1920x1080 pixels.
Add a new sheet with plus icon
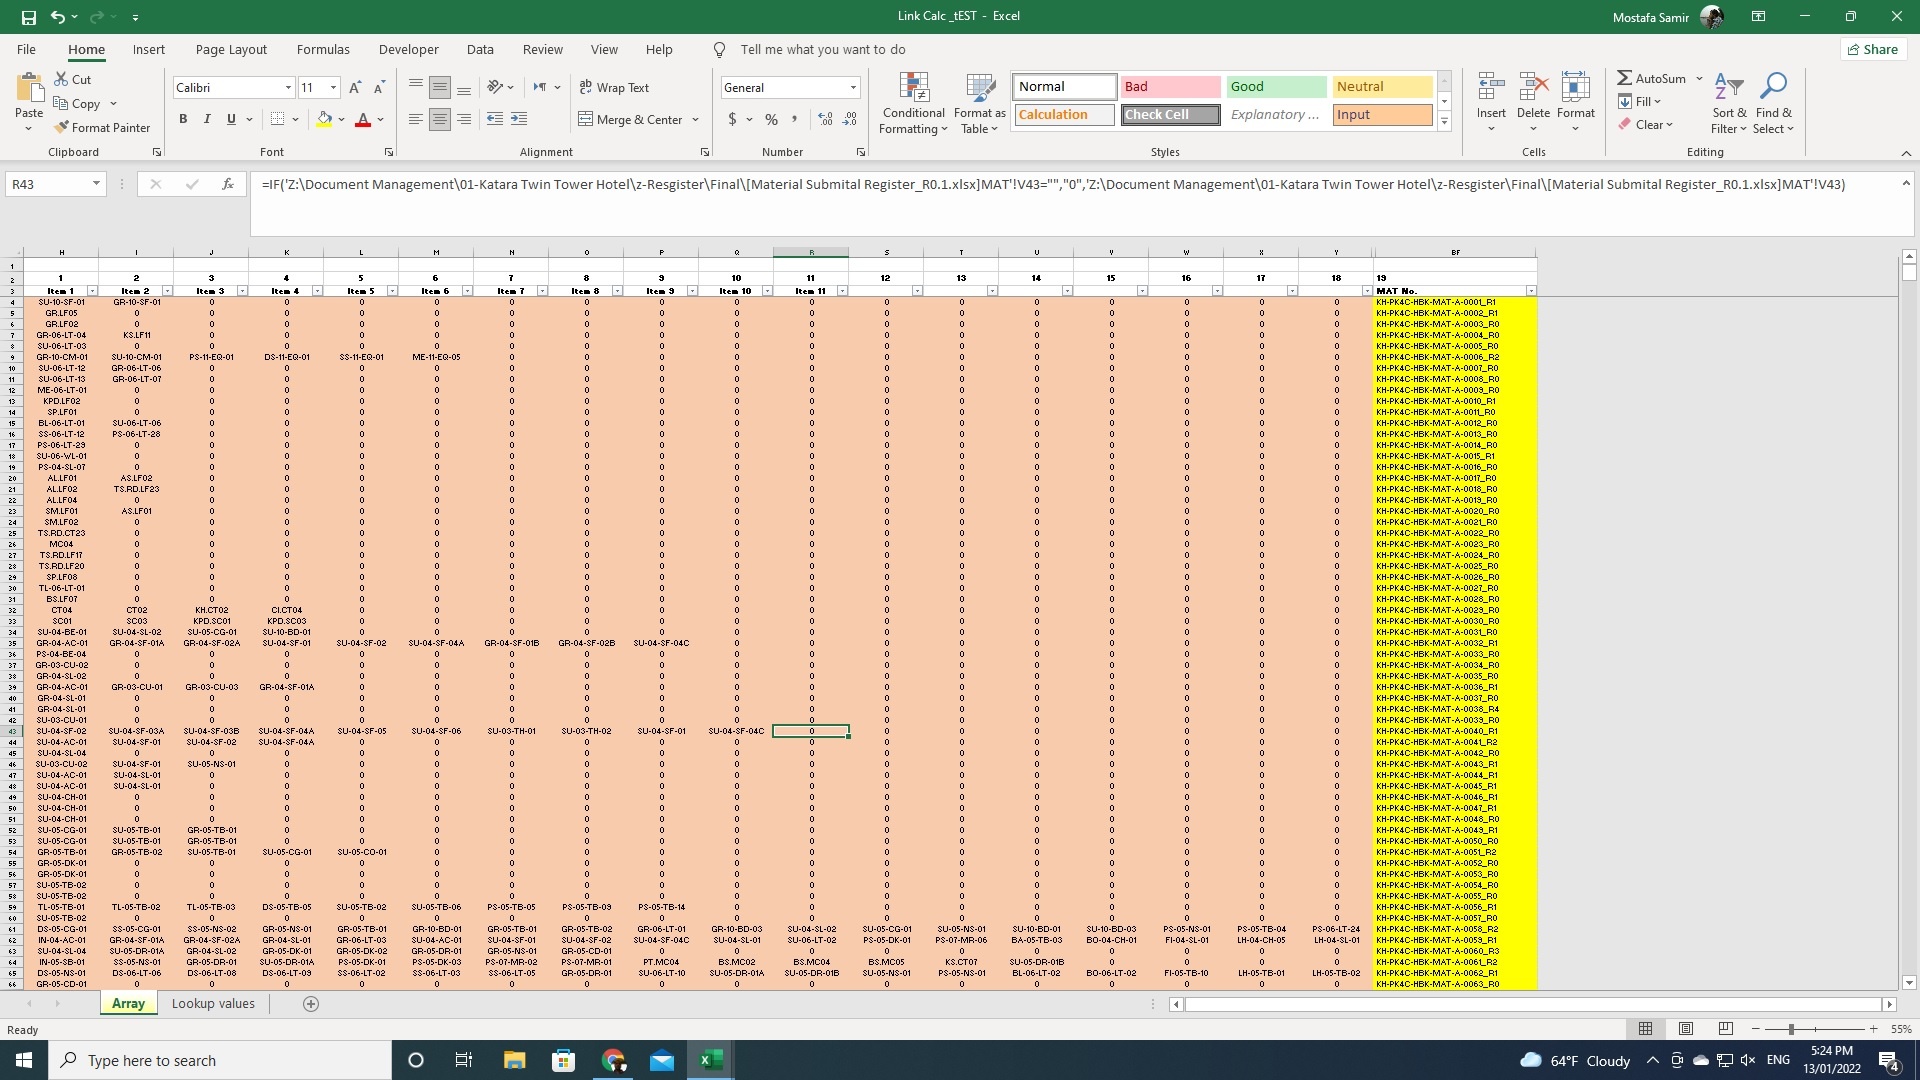(x=311, y=1004)
